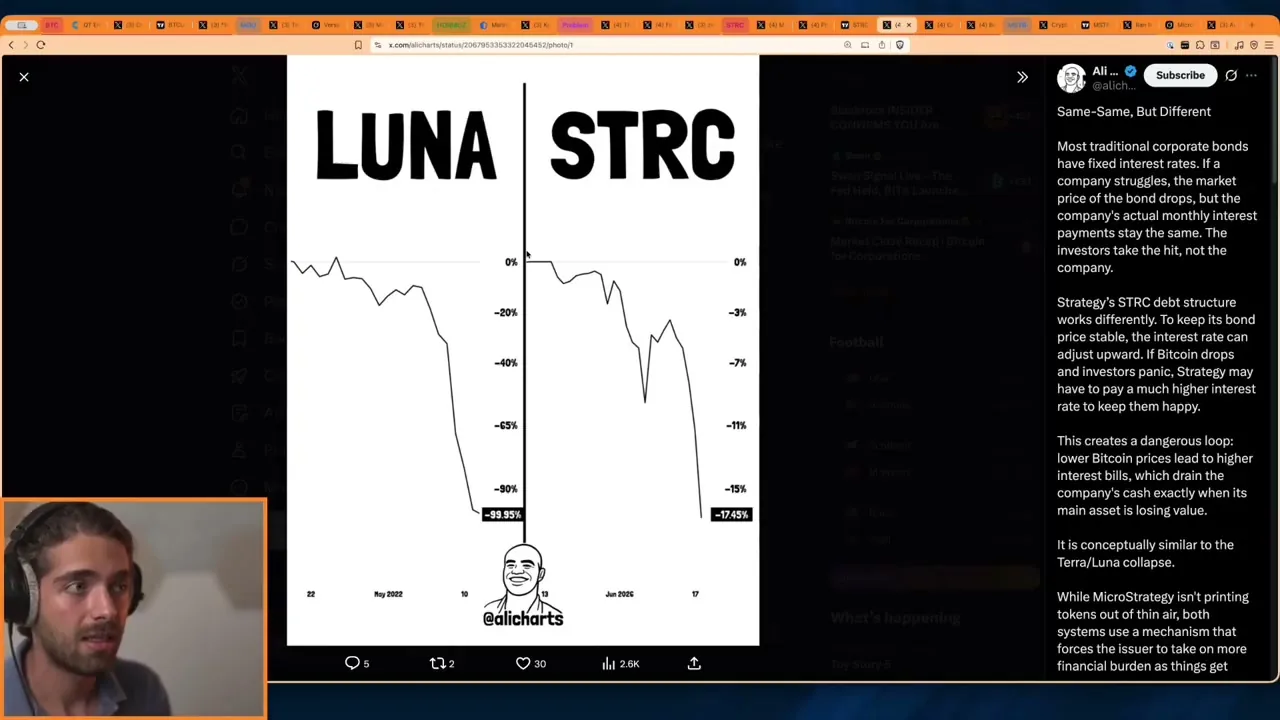Viewport: 1280px width, 720px height.
Task: Click the blue verified badge next to Ali
Action: (1130, 71)
